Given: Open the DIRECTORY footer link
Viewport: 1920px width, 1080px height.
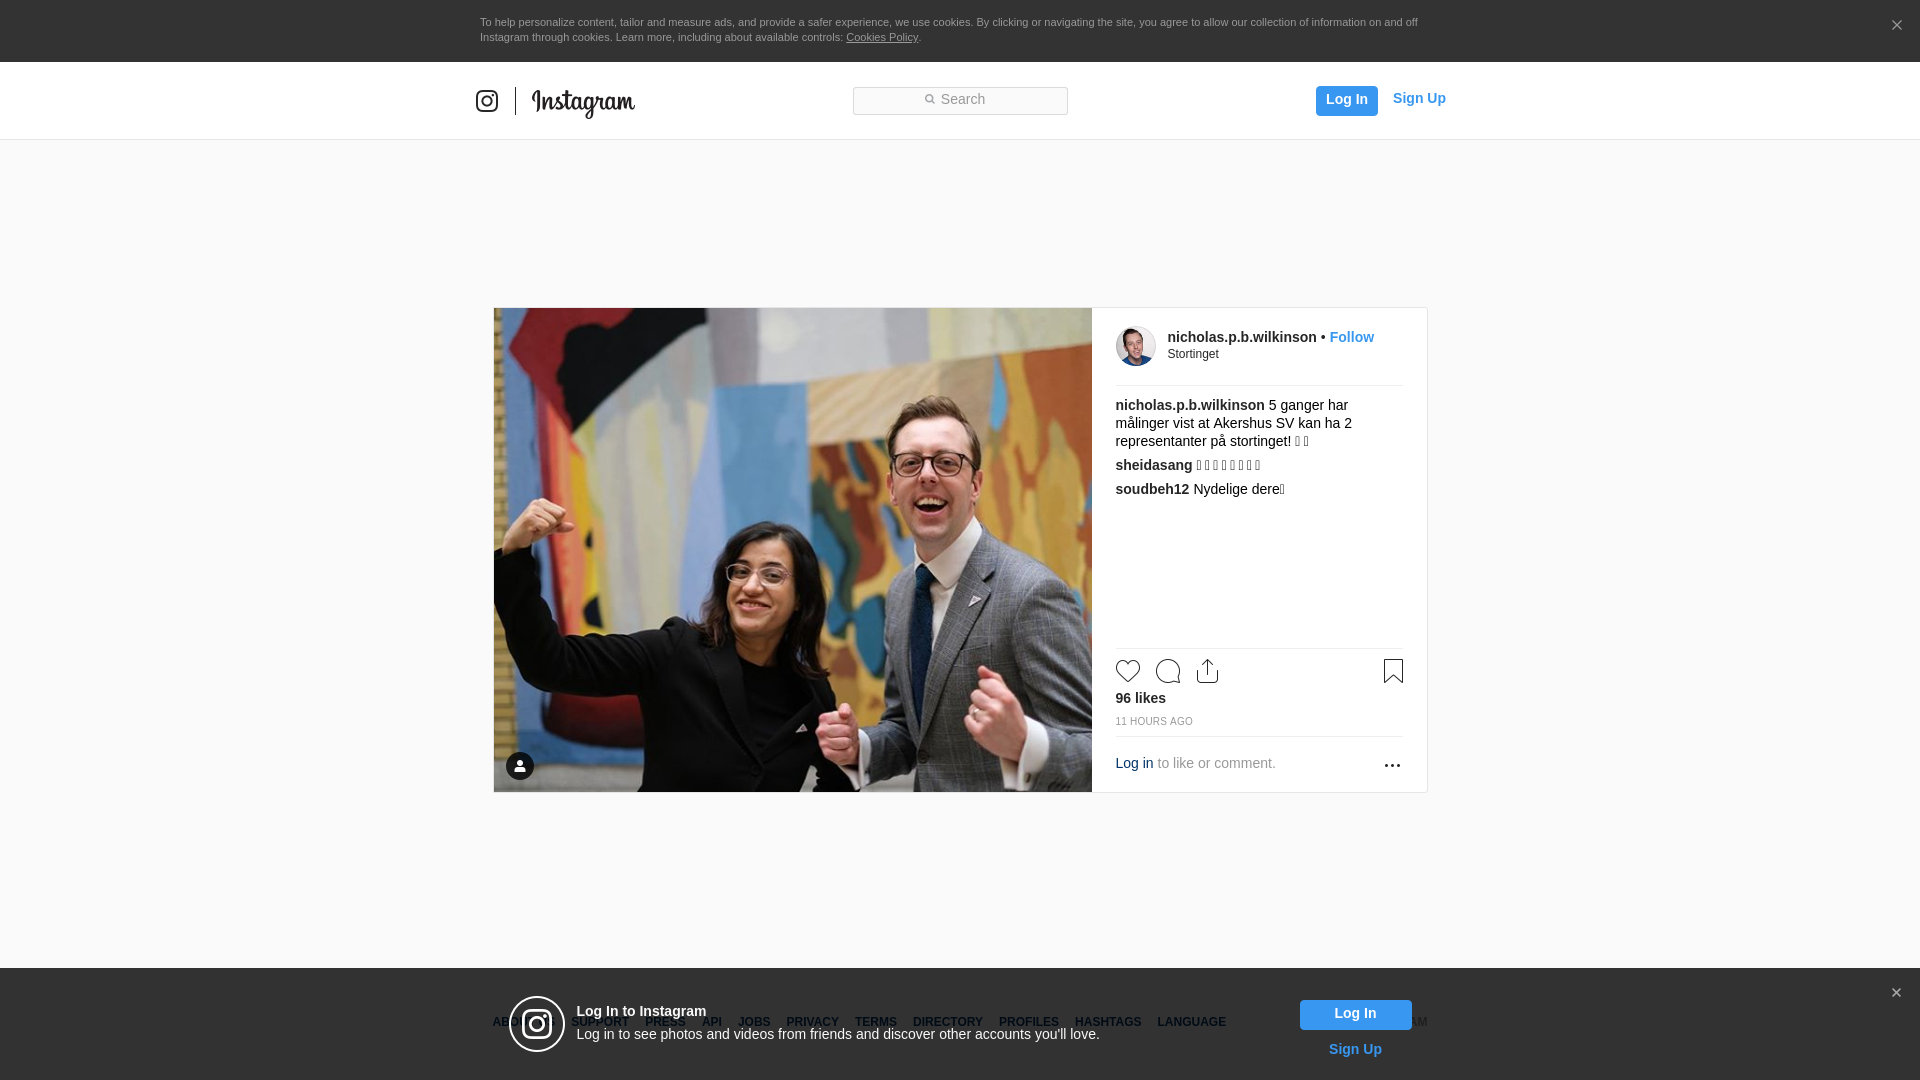Looking at the screenshot, I should click(947, 1022).
